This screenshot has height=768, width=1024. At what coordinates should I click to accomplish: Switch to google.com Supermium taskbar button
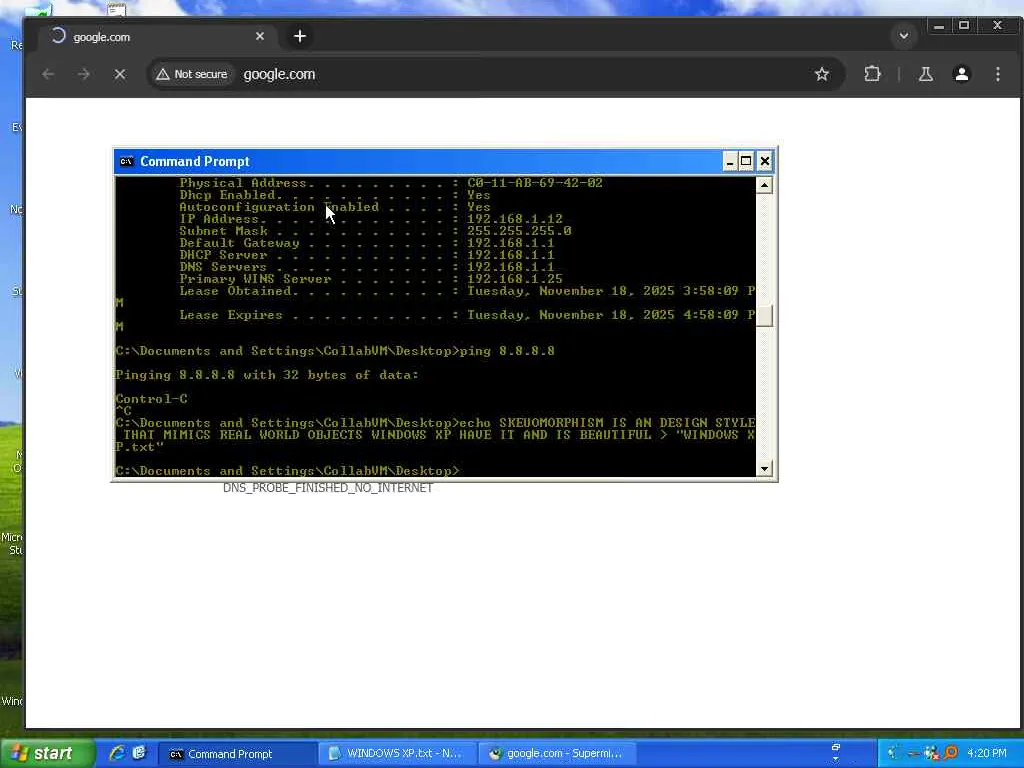click(557, 754)
